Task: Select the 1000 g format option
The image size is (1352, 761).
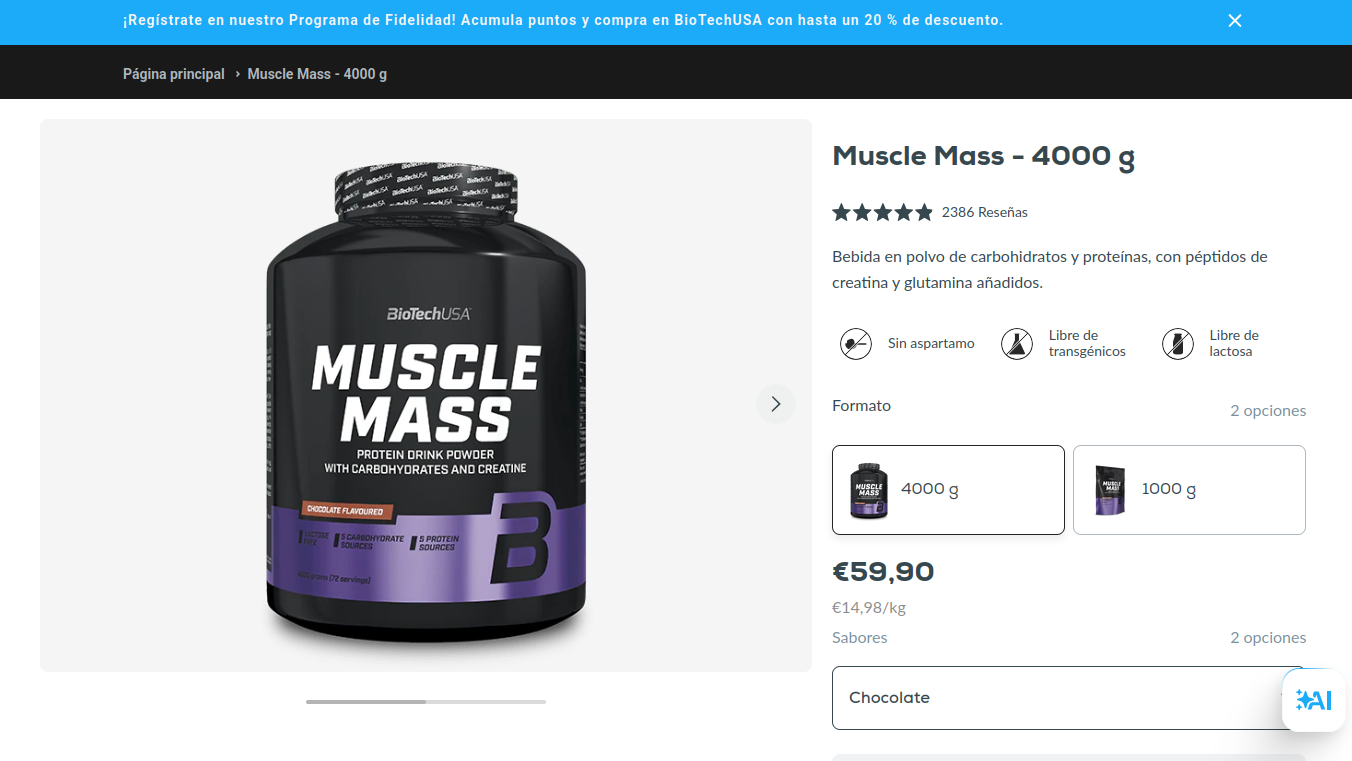Action: pyautogui.click(x=1189, y=490)
